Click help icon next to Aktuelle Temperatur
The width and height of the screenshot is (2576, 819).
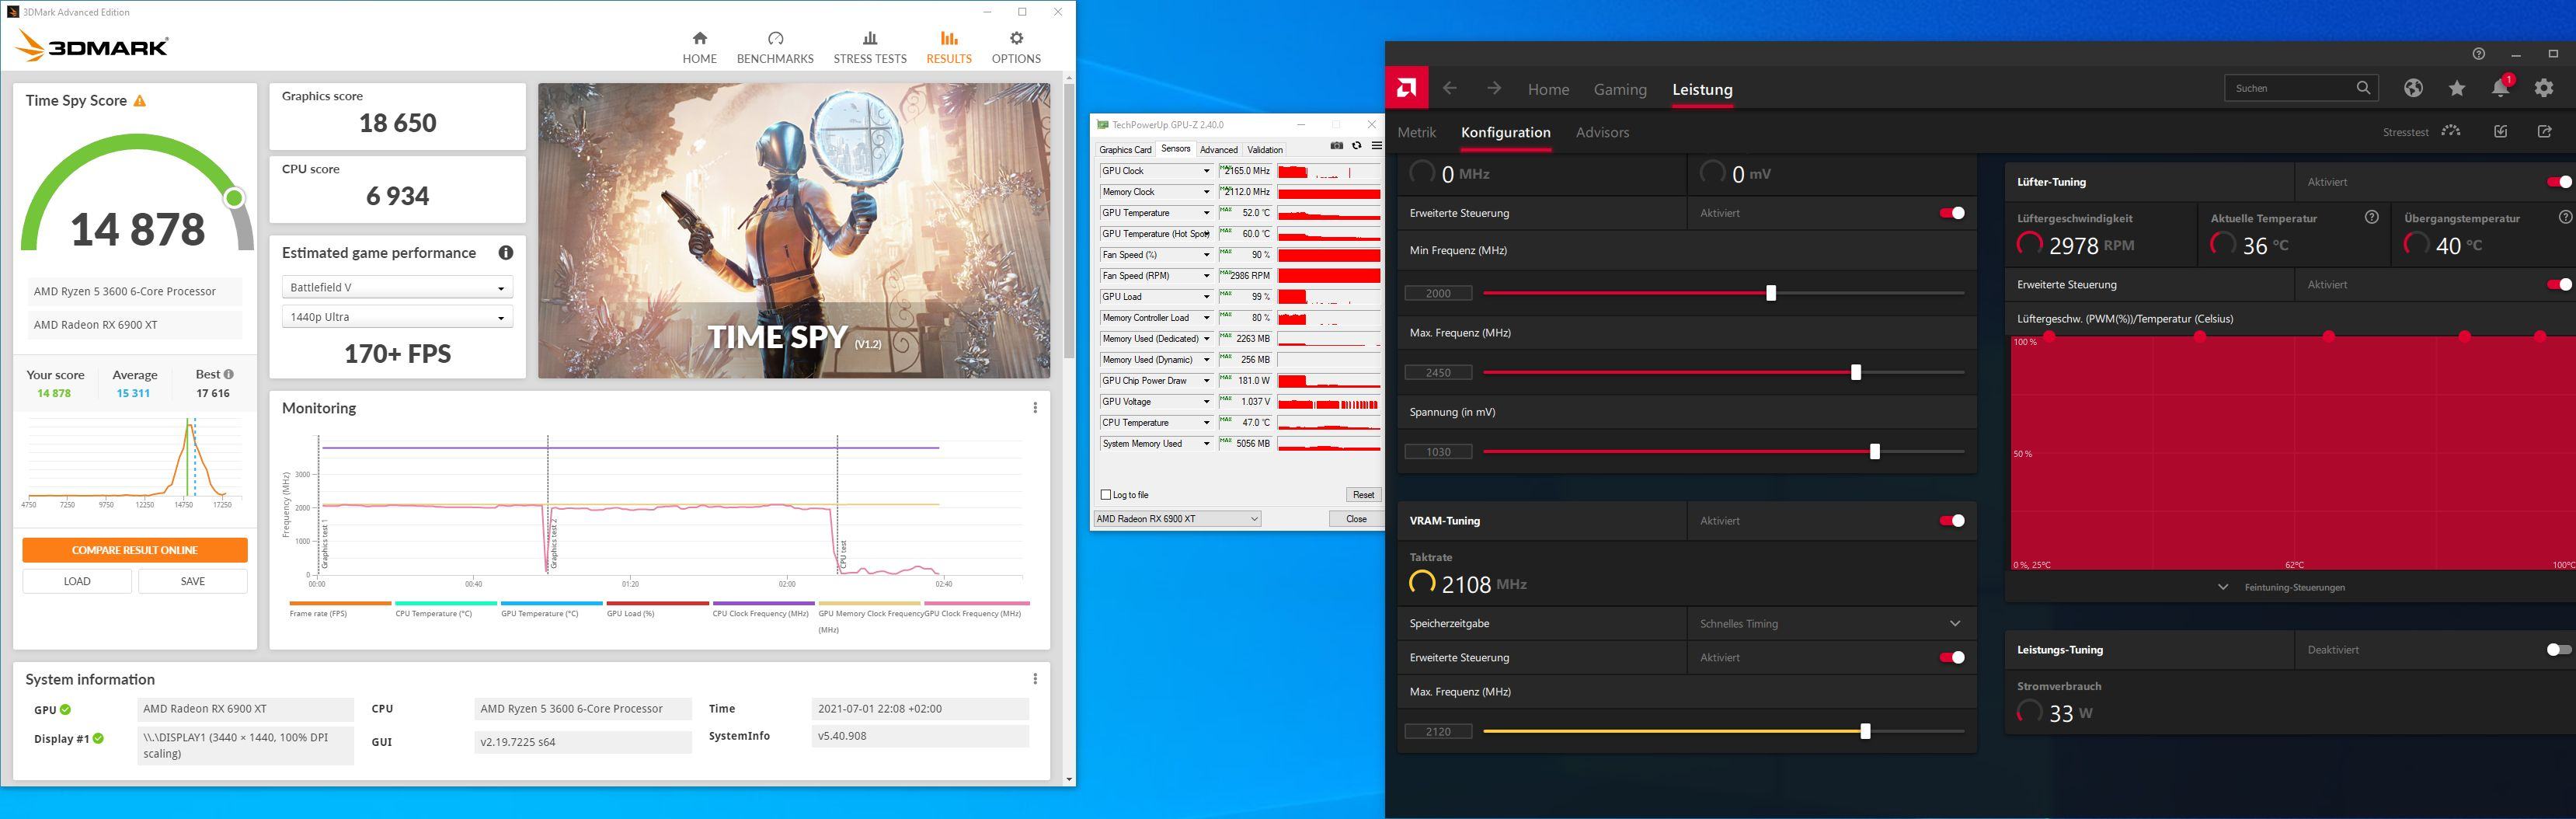point(2371,217)
